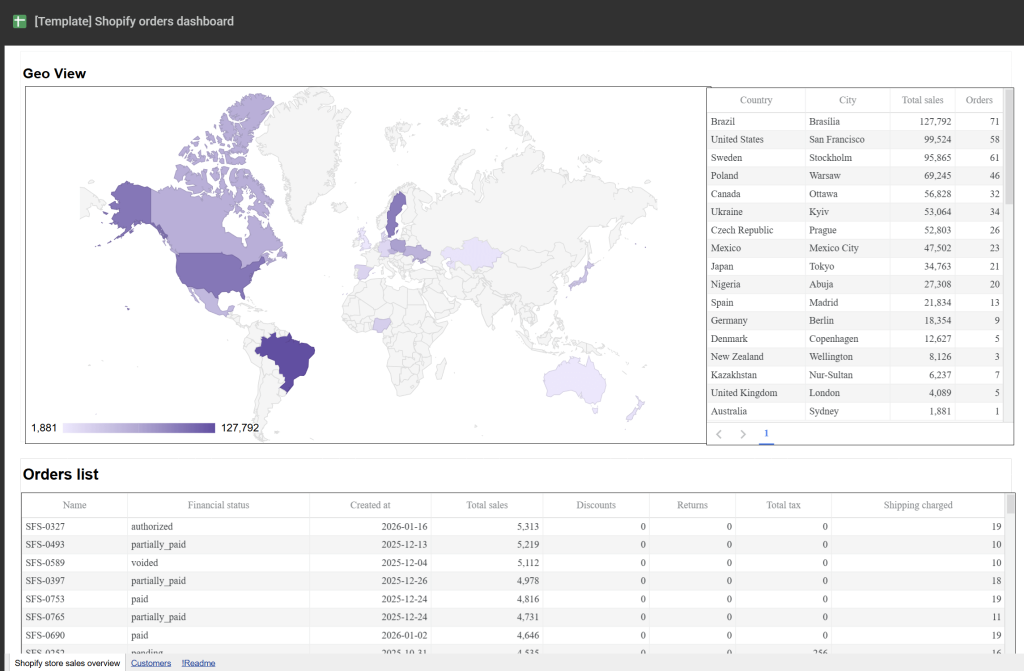Screen dimensions: 1024x671
Task: Click the previous page chevron in Geo table
Action: [x=719, y=433]
